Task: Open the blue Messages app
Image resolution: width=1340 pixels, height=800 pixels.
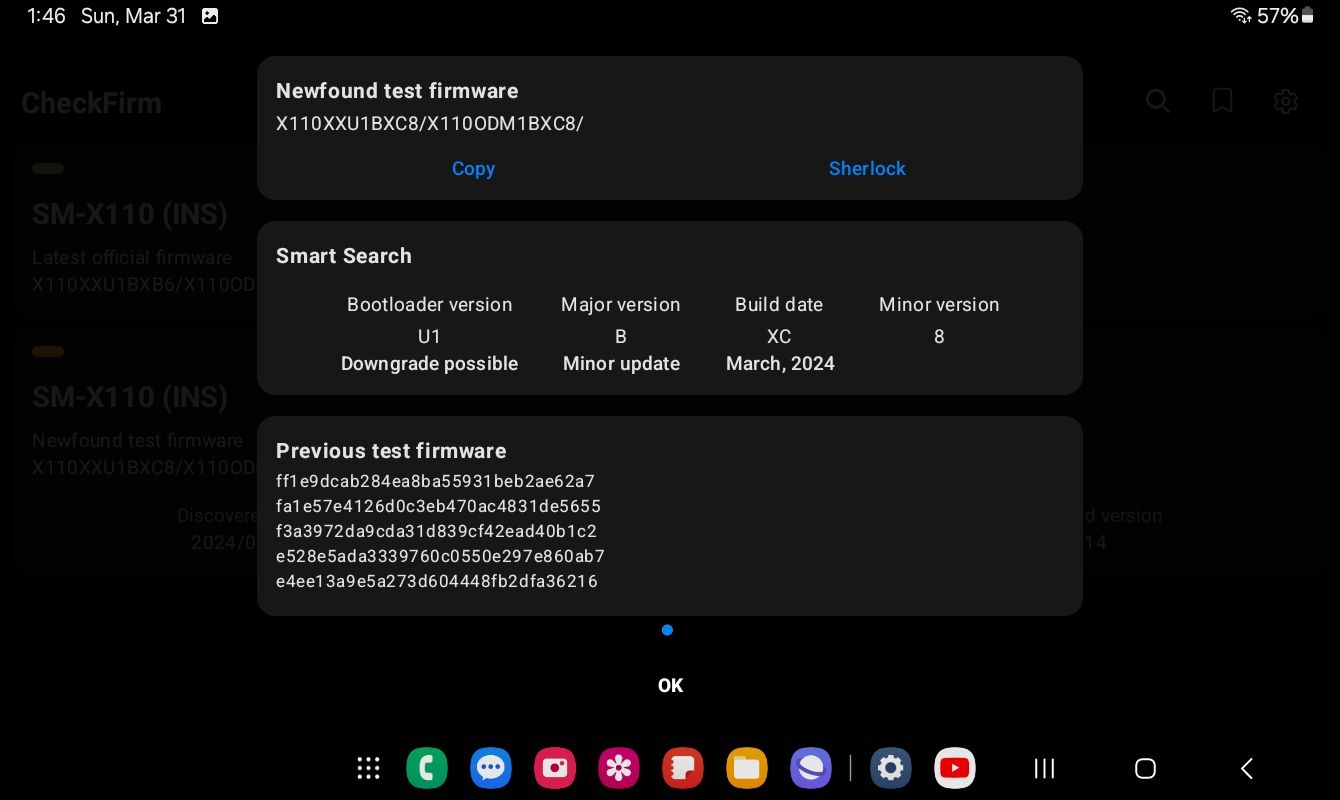Action: tap(491, 768)
